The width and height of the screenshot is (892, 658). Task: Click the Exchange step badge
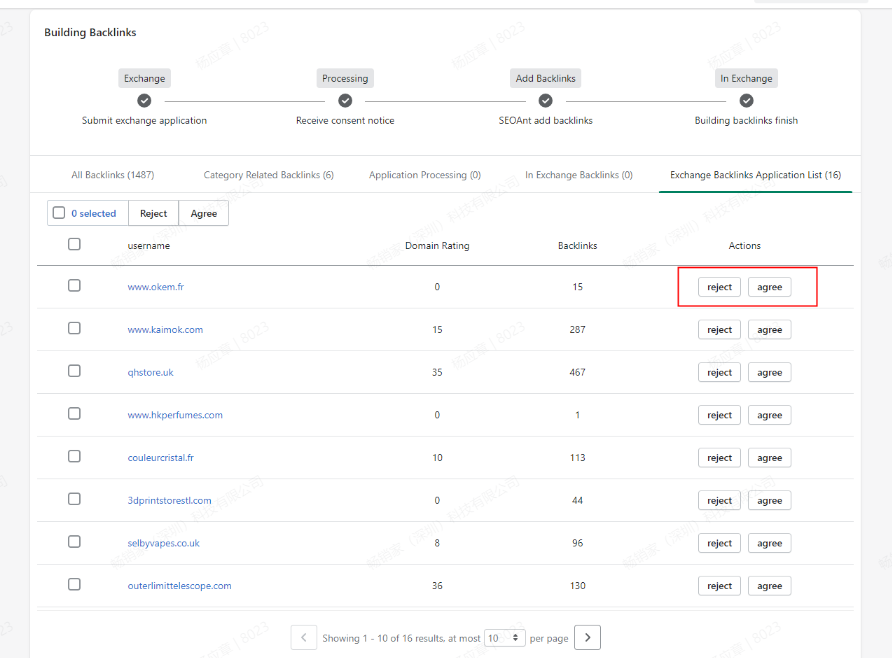coord(144,78)
